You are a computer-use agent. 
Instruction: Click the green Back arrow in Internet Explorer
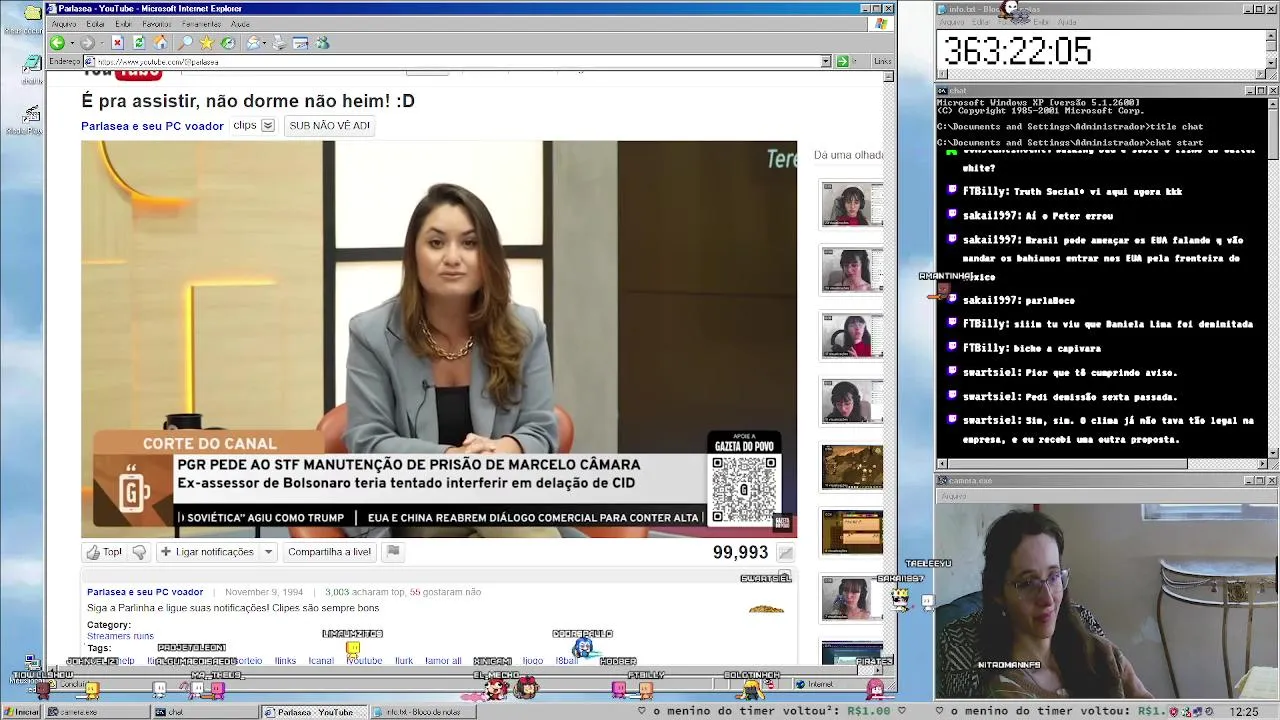(57, 43)
